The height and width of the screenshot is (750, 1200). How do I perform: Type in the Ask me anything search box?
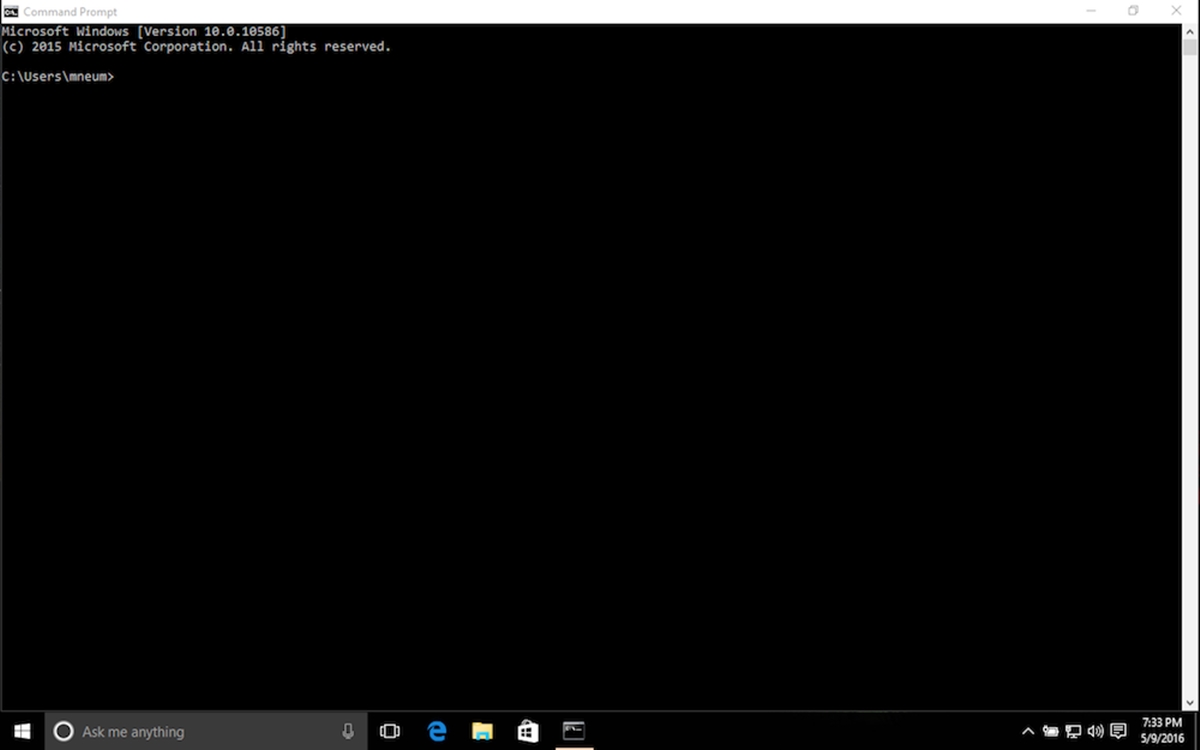coord(206,731)
